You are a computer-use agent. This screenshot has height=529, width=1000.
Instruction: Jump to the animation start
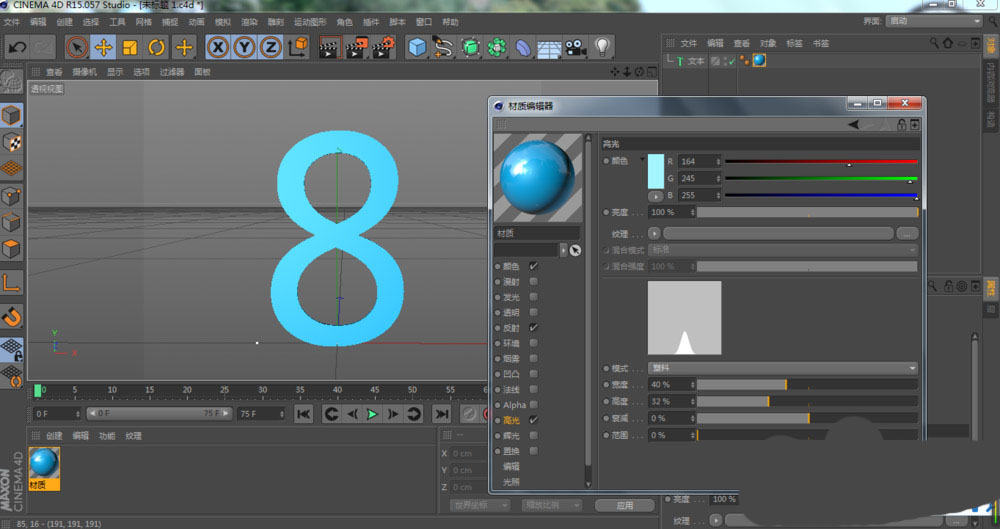304,414
